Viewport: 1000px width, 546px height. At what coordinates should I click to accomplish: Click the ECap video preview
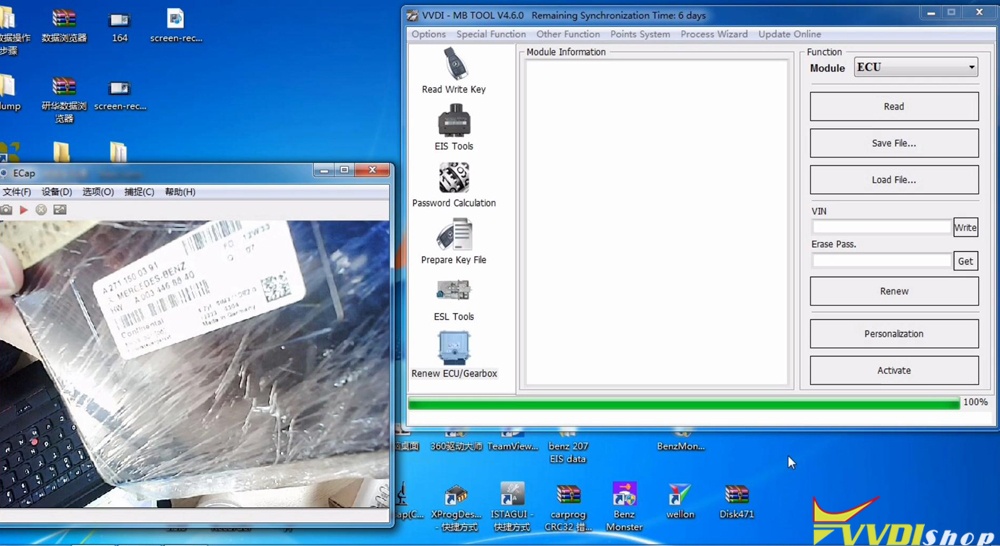pyautogui.click(x=195, y=364)
